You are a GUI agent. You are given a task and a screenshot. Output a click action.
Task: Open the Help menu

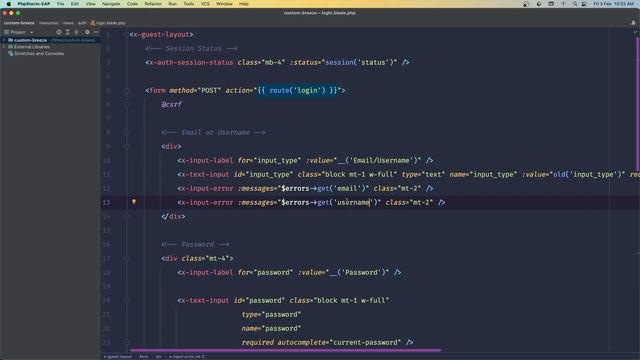pyautogui.click(x=244, y=4)
